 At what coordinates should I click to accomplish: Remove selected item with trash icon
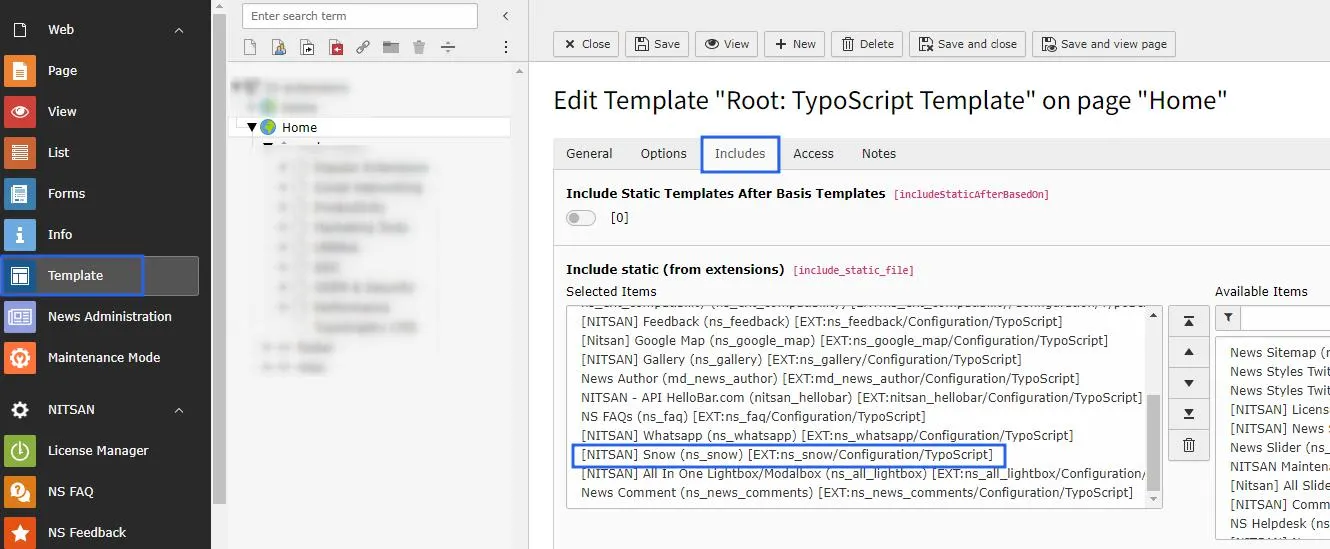click(x=1188, y=445)
